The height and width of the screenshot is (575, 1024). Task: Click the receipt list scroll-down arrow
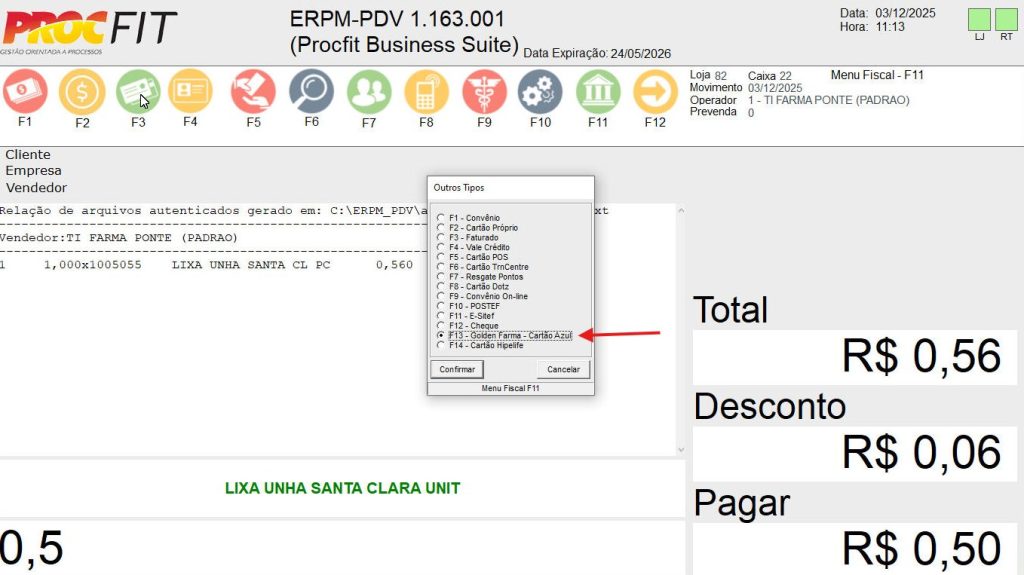pyautogui.click(x=681, y=450)
